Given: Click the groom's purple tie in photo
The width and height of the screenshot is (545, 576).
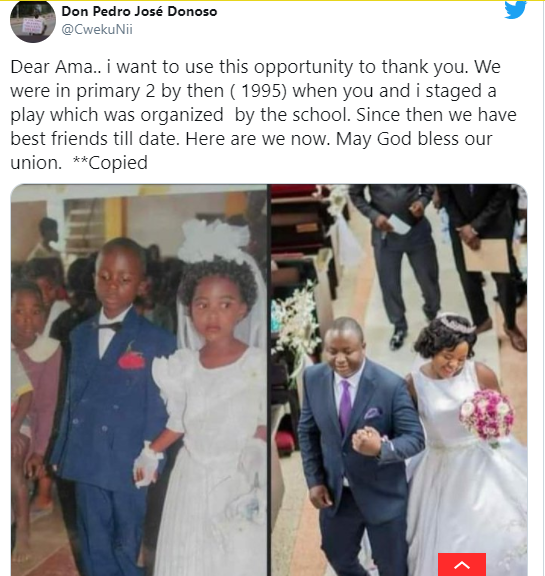Looking at the screenshot, I should click(345, 407).
